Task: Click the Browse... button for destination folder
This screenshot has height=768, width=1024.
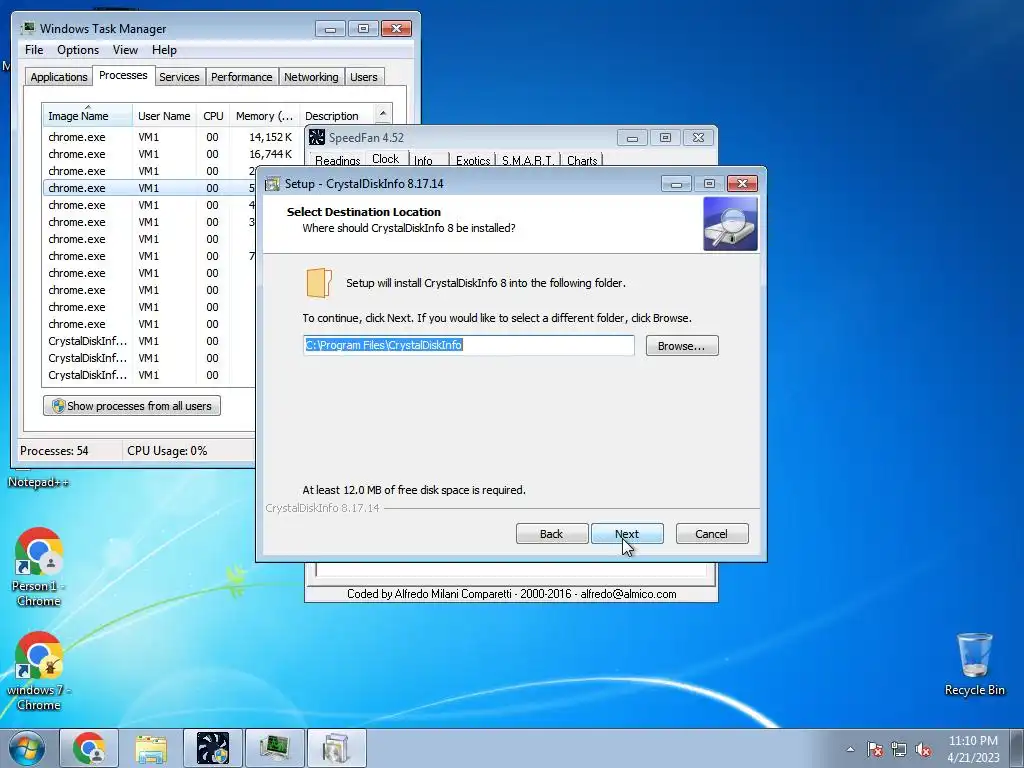Action: pos(682,345)
